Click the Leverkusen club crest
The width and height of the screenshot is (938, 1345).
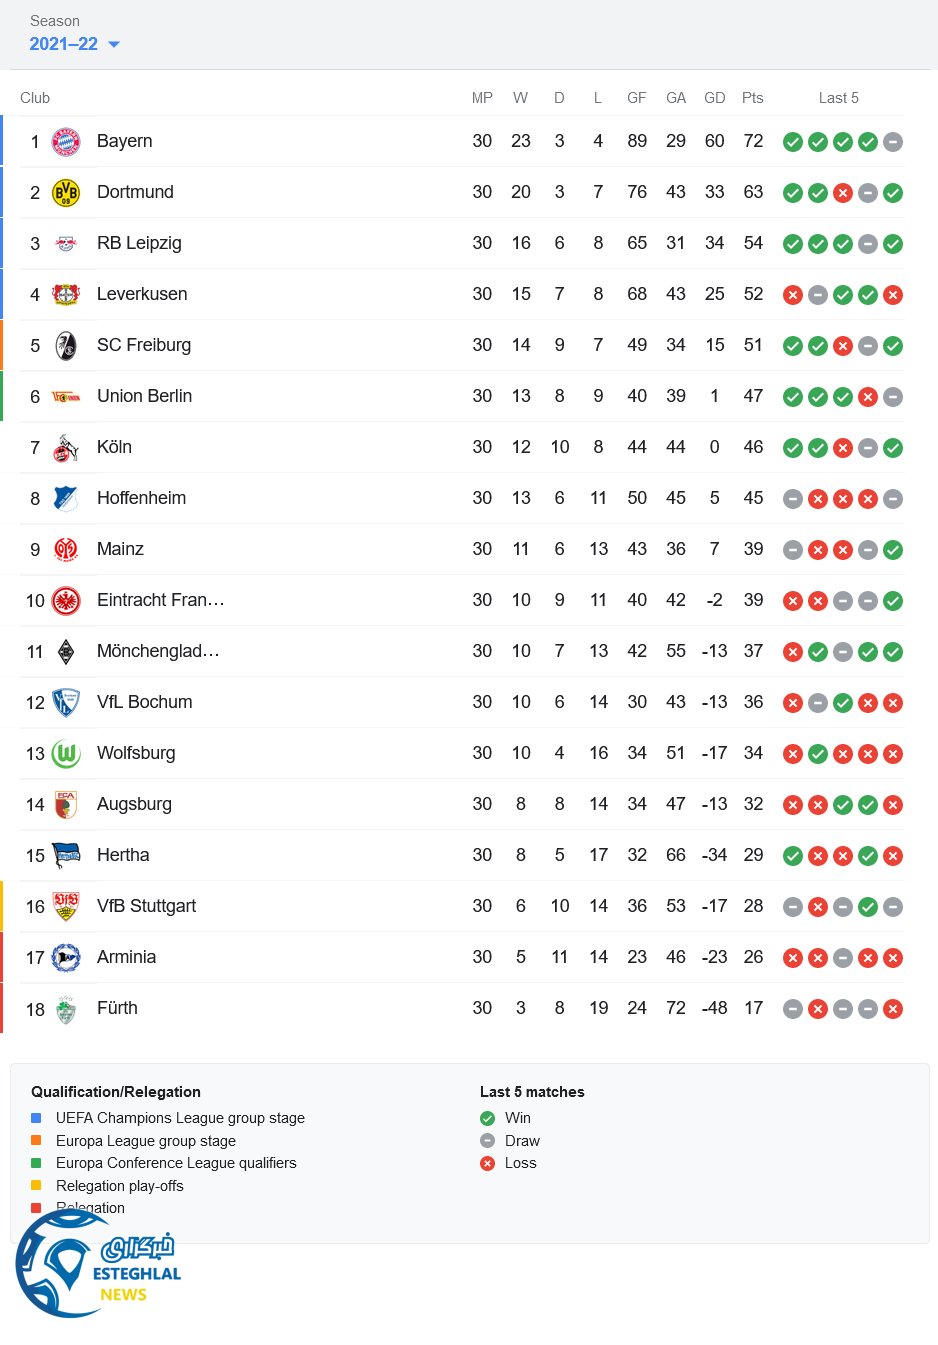click(x=66, y=295)
